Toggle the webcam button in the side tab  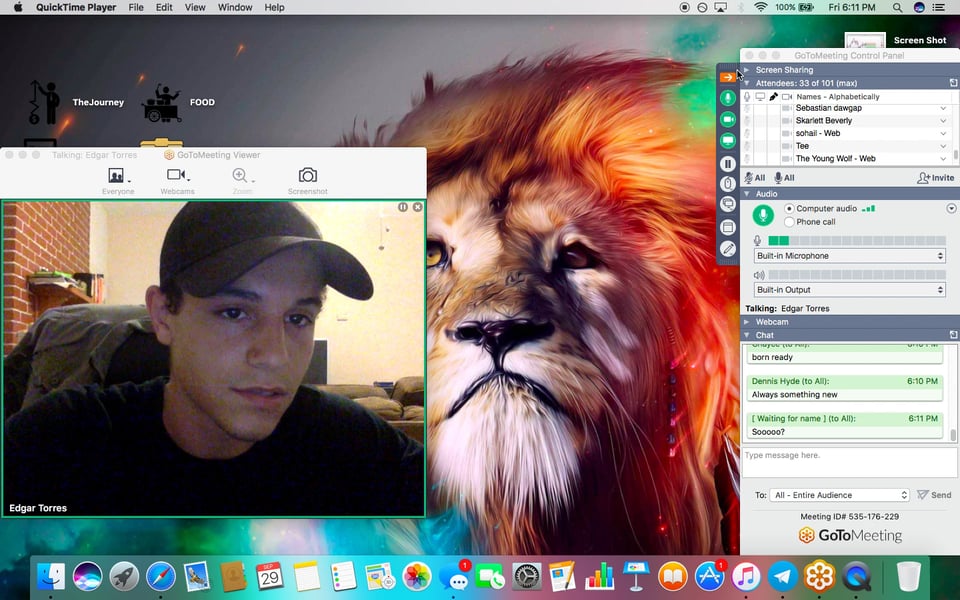[727, 119]
